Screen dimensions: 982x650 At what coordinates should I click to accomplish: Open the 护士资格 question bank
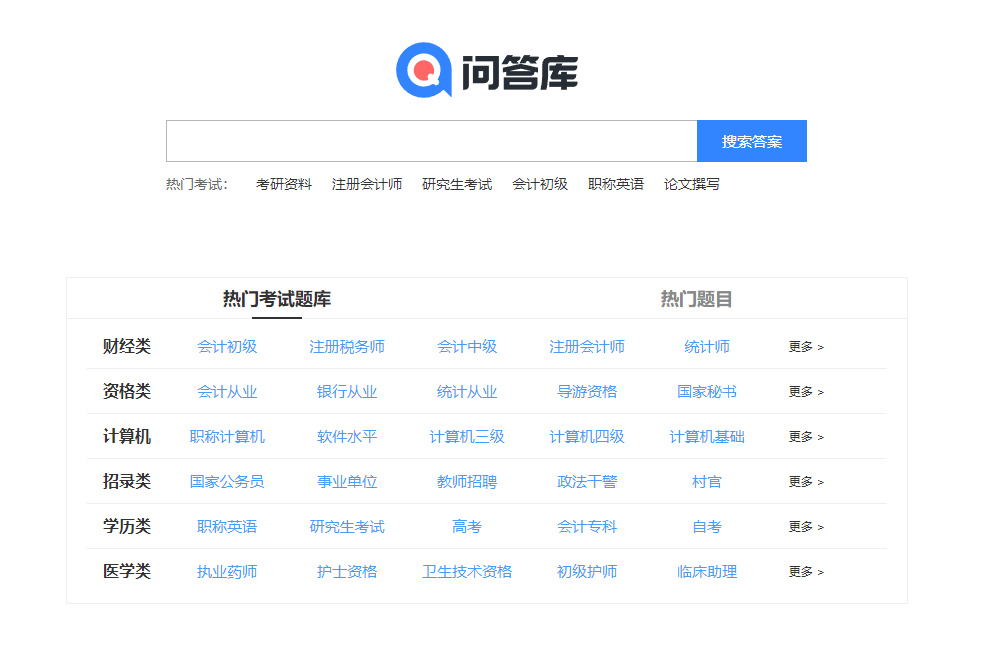(347, 571)
